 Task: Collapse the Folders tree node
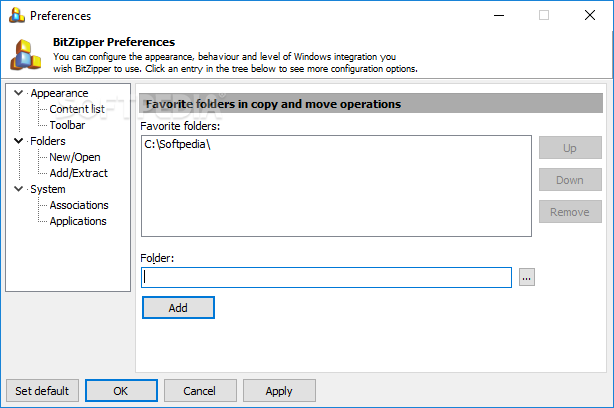pos(18,141)
